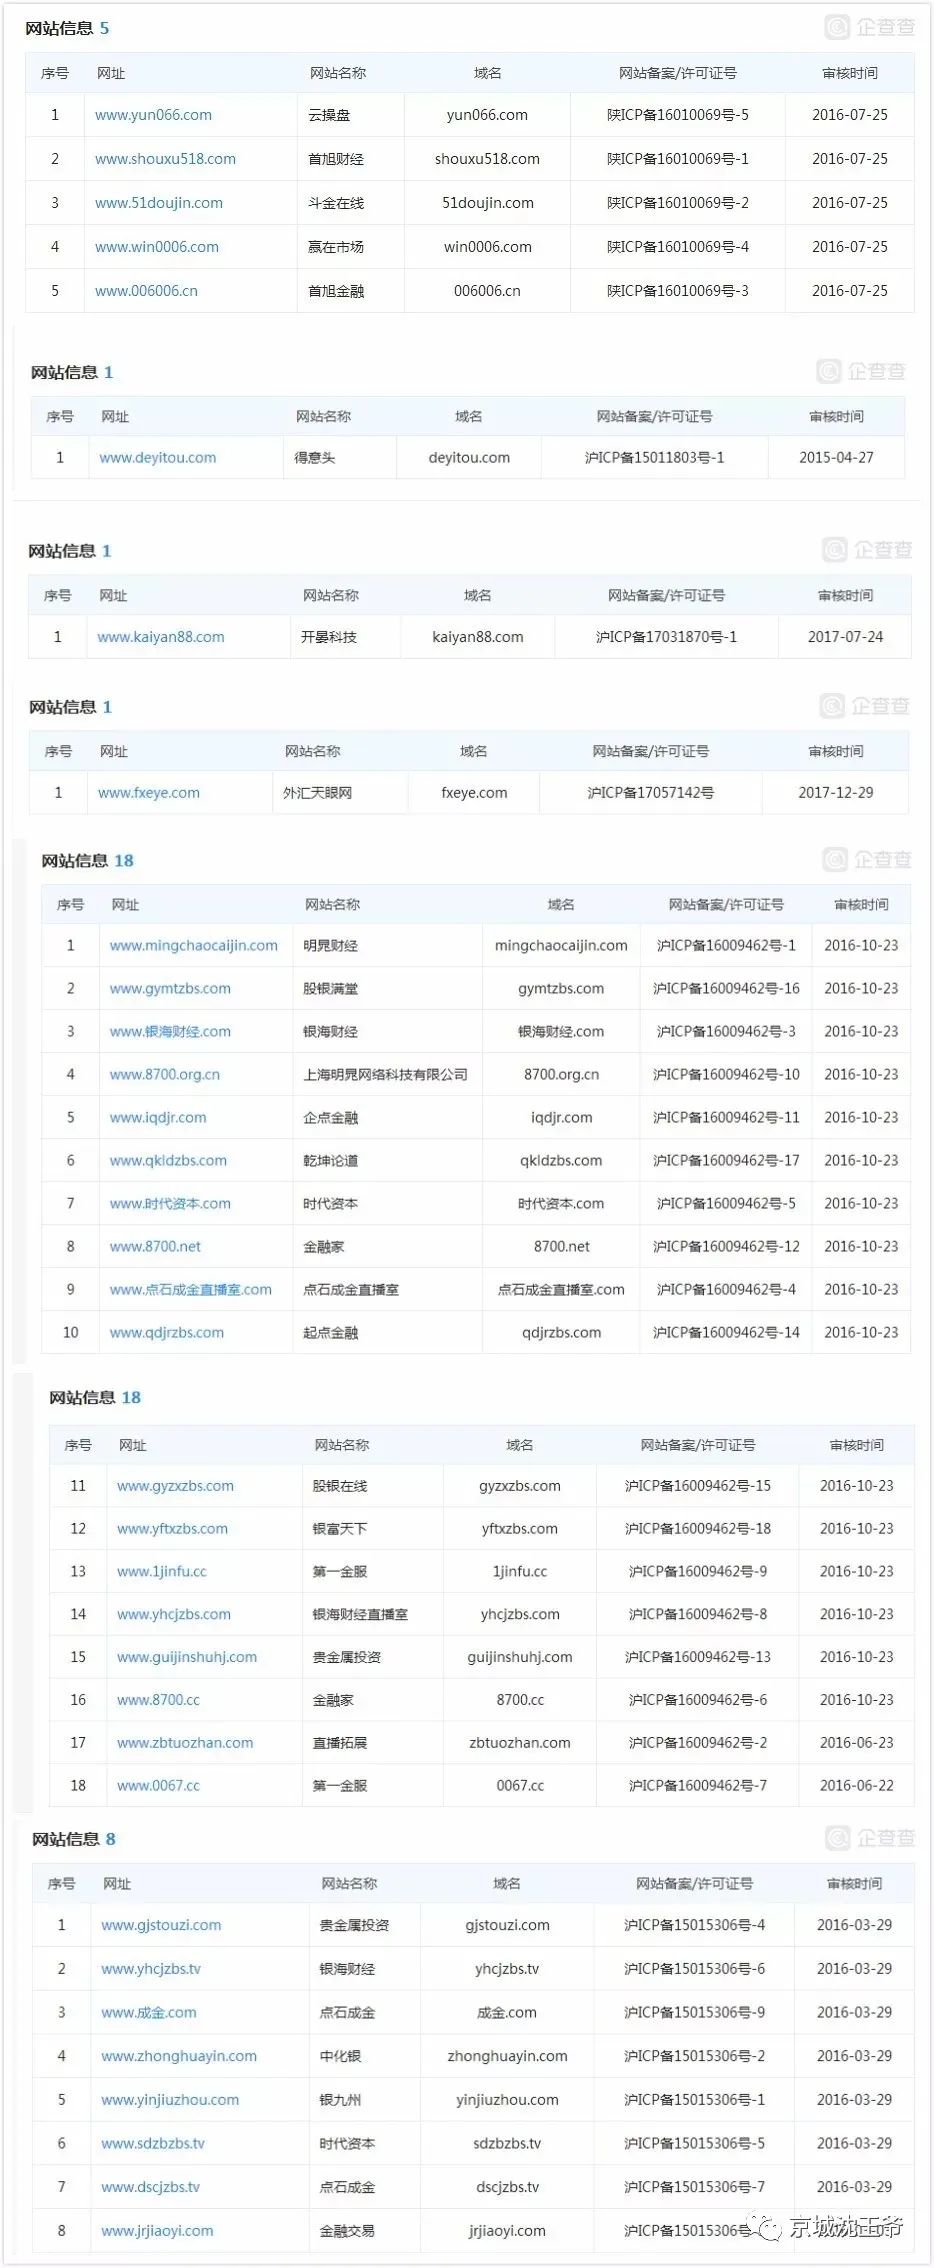Click the count 5 beside the top 网站信息 heading

(104, 29)
